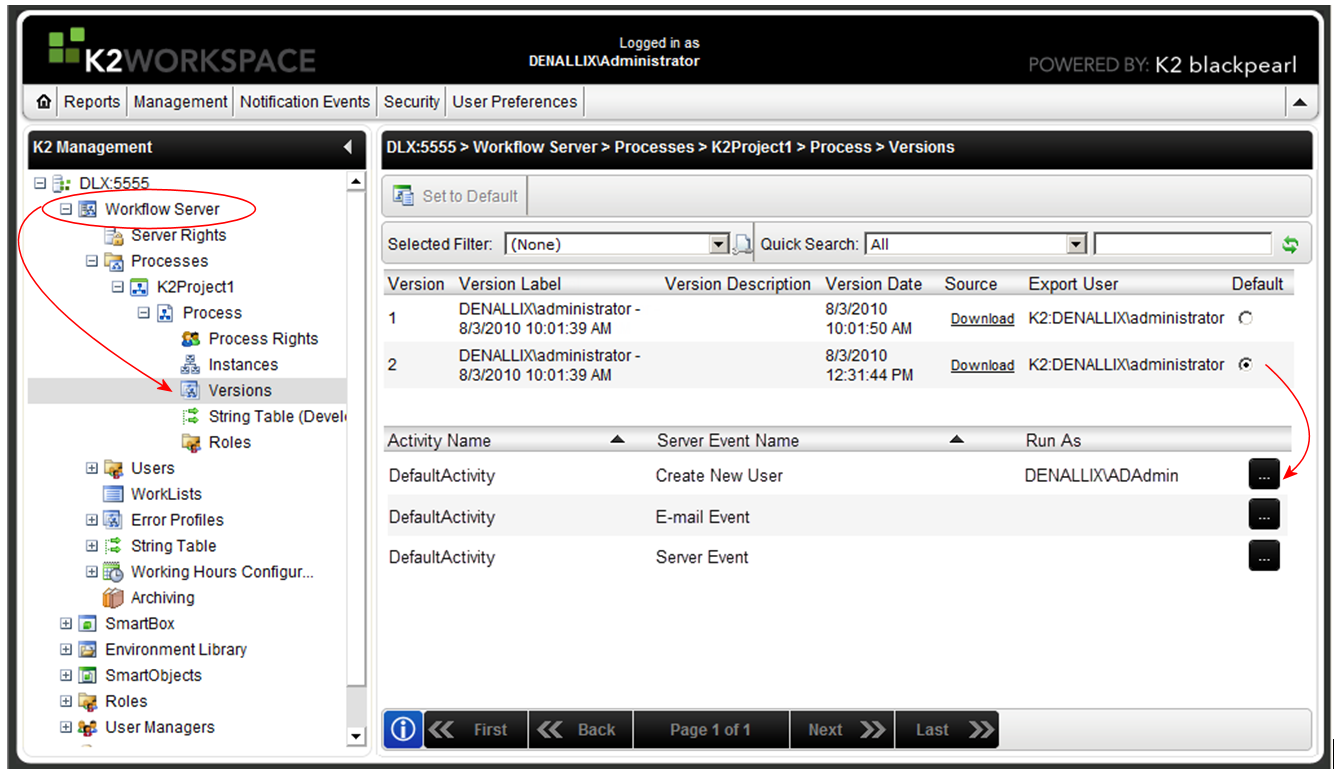Screen dimensions: 1334x773
Task: Go Back one page
Action: (580, 730)
